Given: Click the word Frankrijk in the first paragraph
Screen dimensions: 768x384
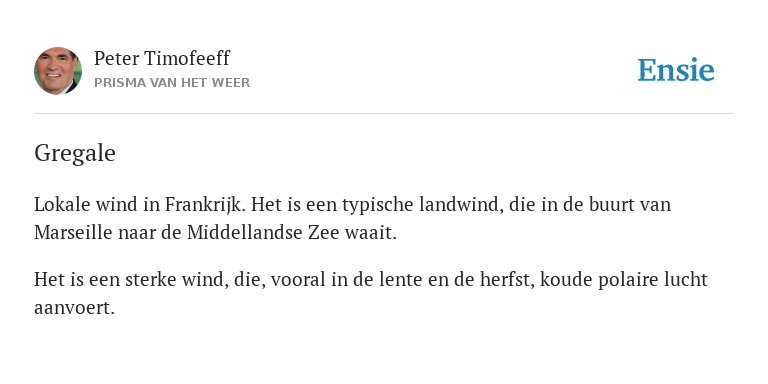Looking at the screenshot, I should tap(204, 204).
